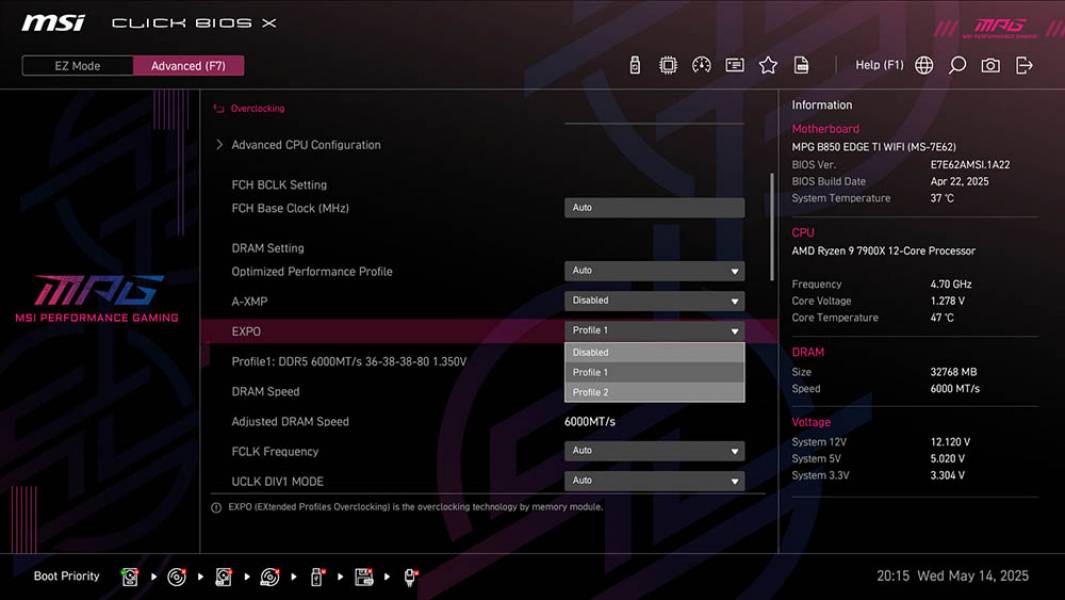Select FCH Base Clock (MHz) label
Viewport: 1065px width, 600px height.
[x=290, y=209]
